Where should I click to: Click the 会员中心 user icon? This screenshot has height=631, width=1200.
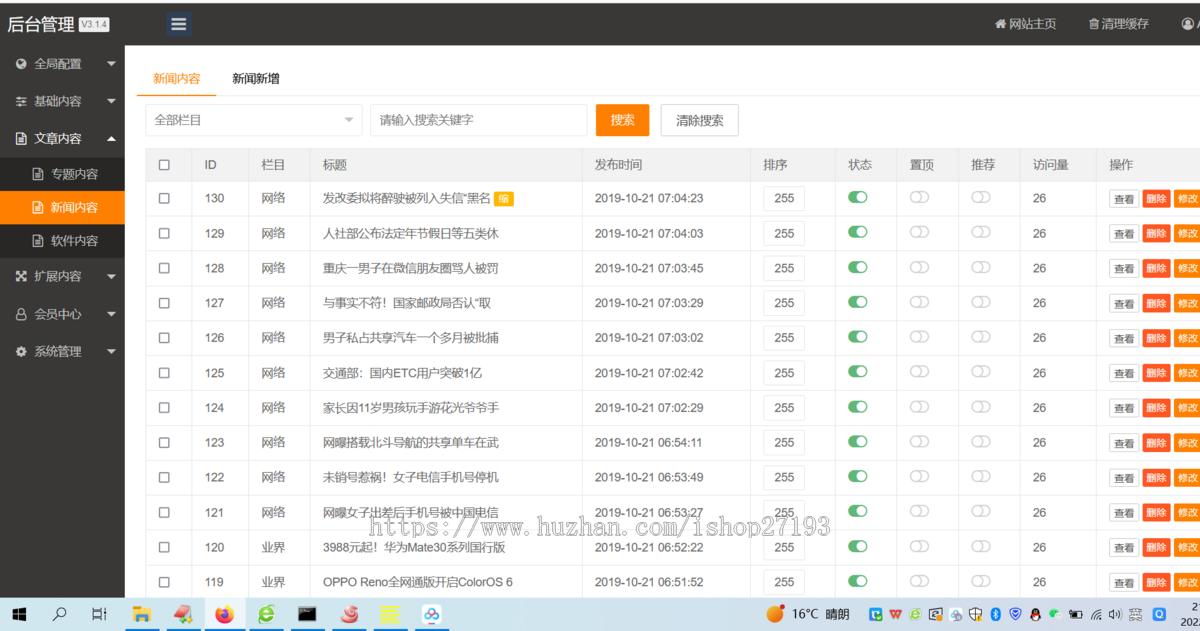21,314
